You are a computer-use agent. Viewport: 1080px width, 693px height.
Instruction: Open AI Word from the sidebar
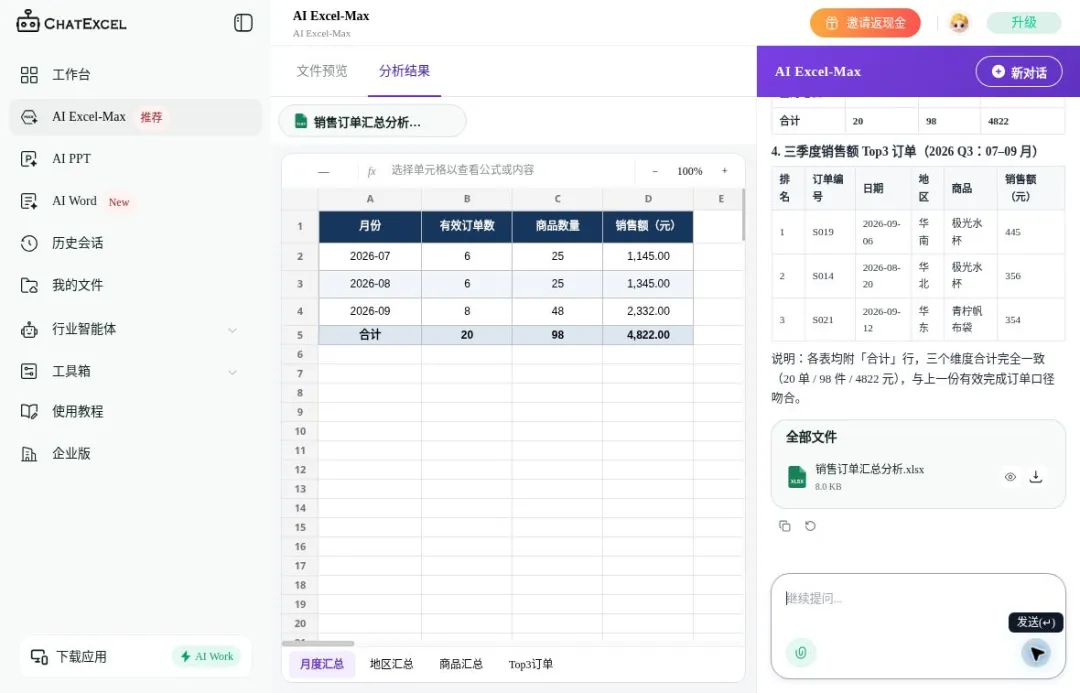pos(135,201)
